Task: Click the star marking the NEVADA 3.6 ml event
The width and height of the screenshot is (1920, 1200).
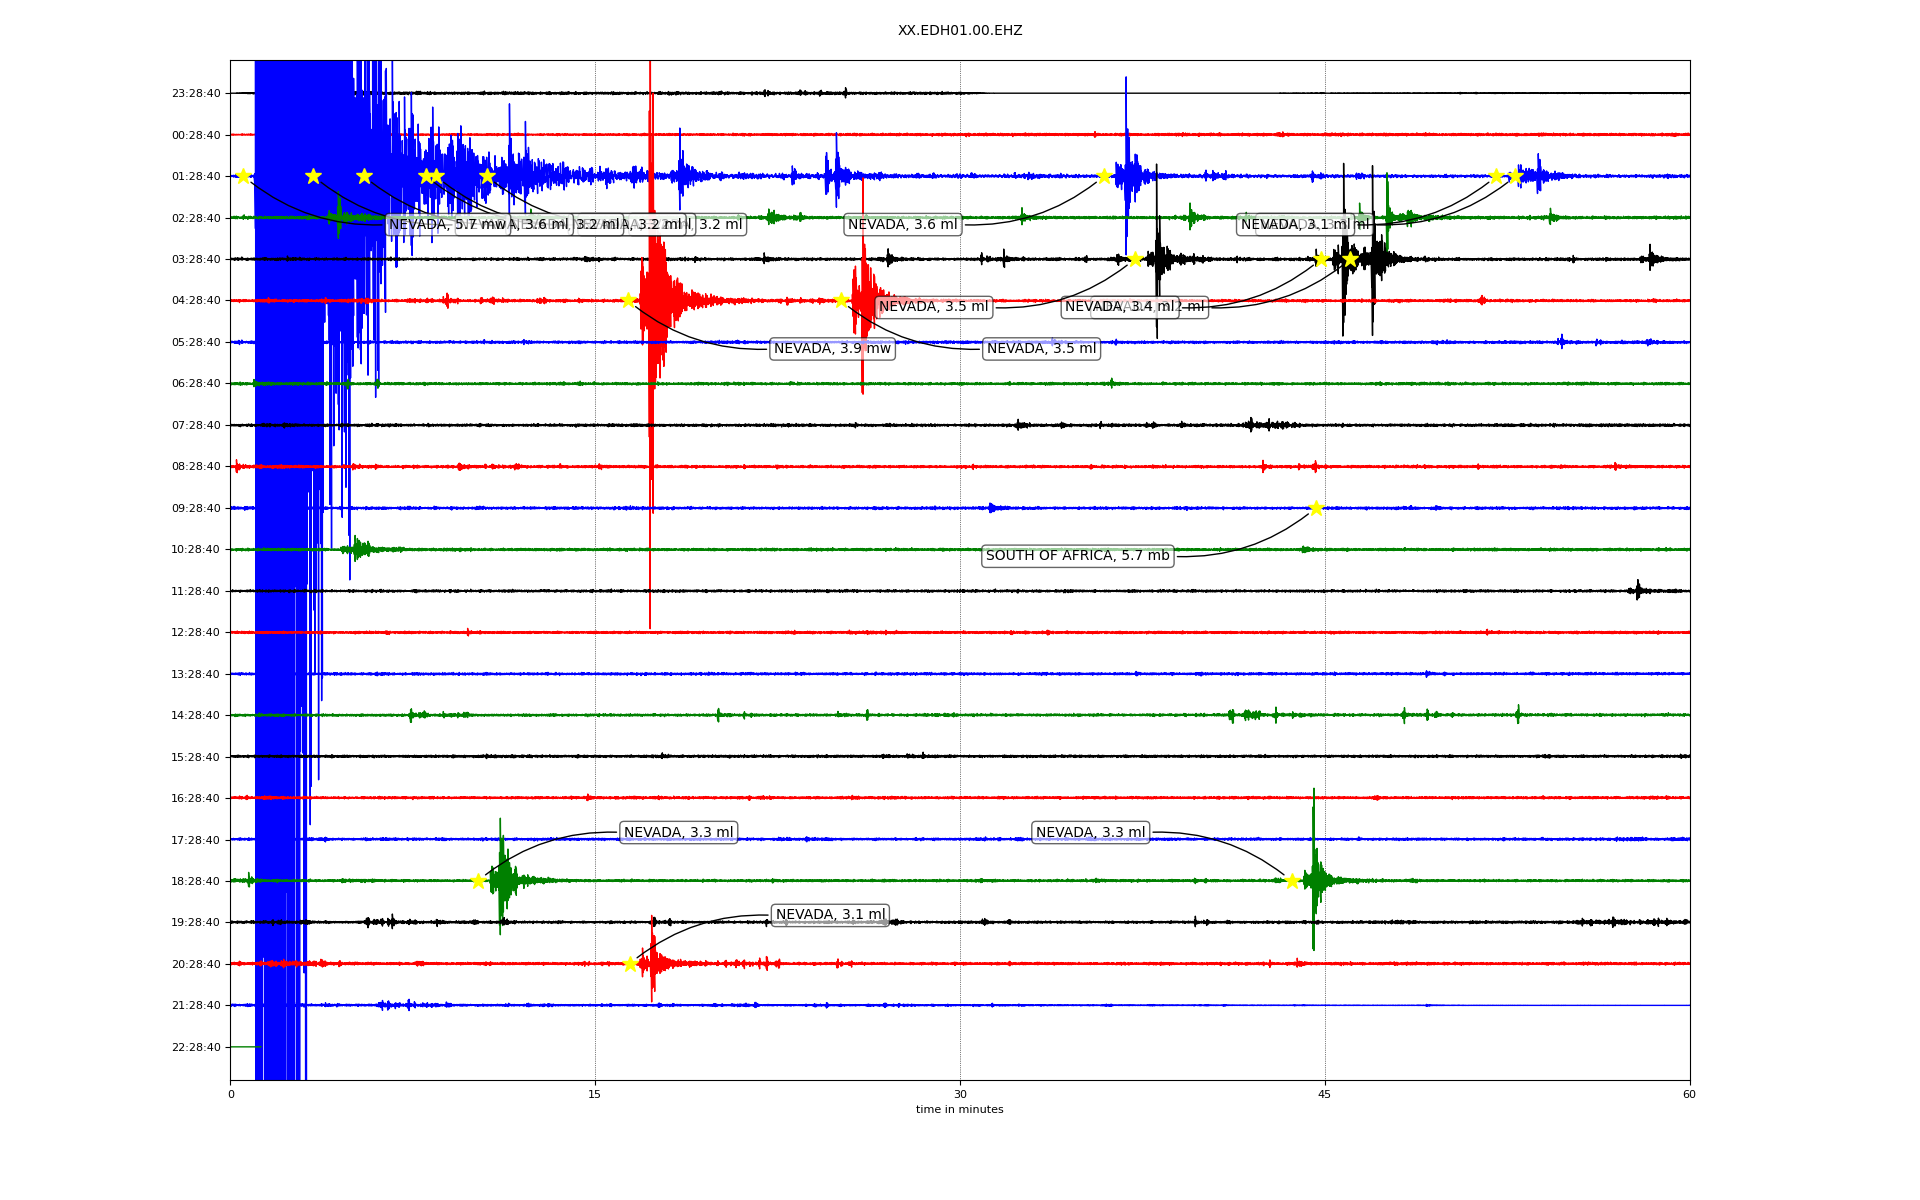Action: pos(1104,176)
